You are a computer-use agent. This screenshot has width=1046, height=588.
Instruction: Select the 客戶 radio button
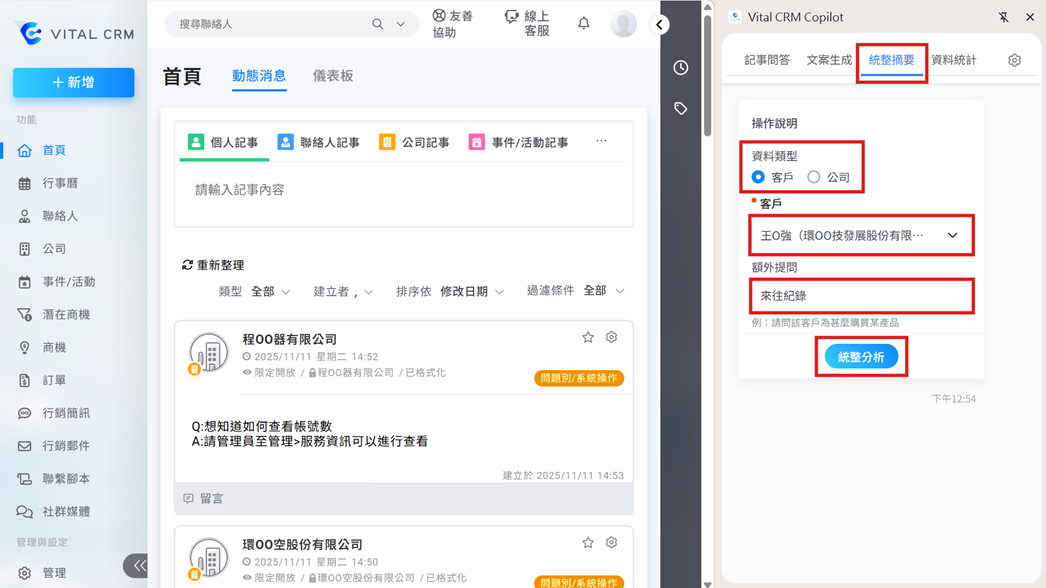pos(758,177)
